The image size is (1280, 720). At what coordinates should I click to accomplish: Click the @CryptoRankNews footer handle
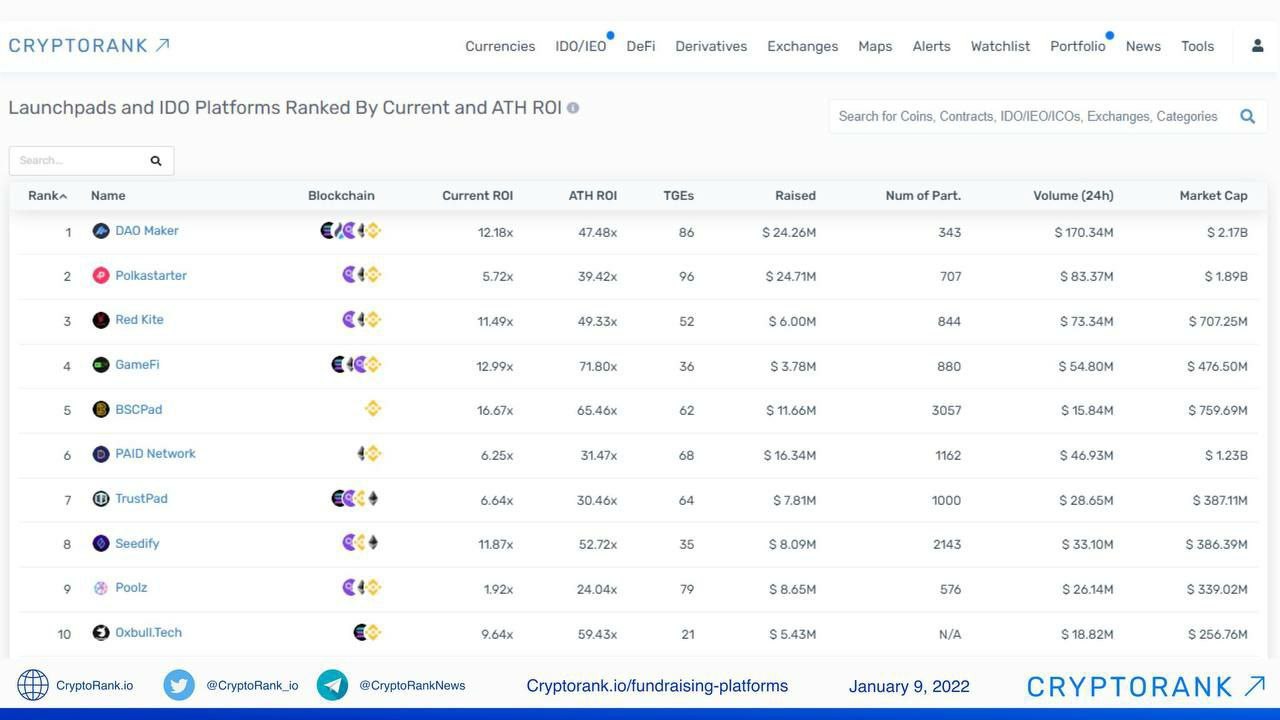pos(412,686)
